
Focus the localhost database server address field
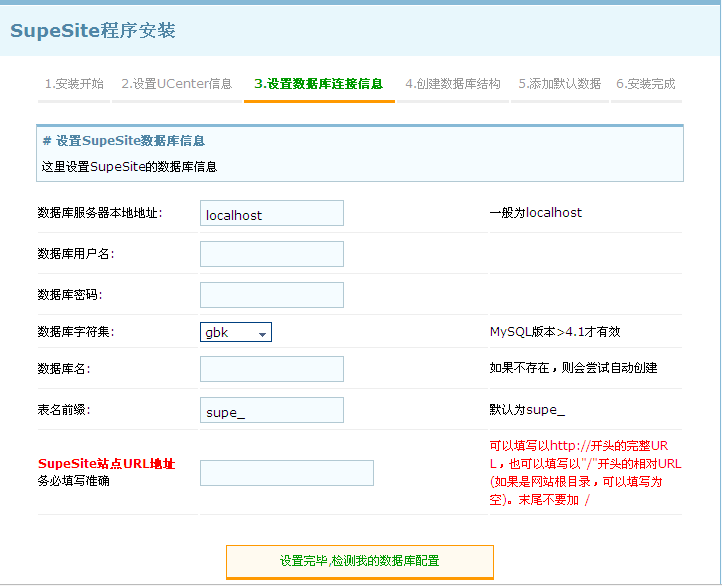pyautogui.click(x=272, y=213)
